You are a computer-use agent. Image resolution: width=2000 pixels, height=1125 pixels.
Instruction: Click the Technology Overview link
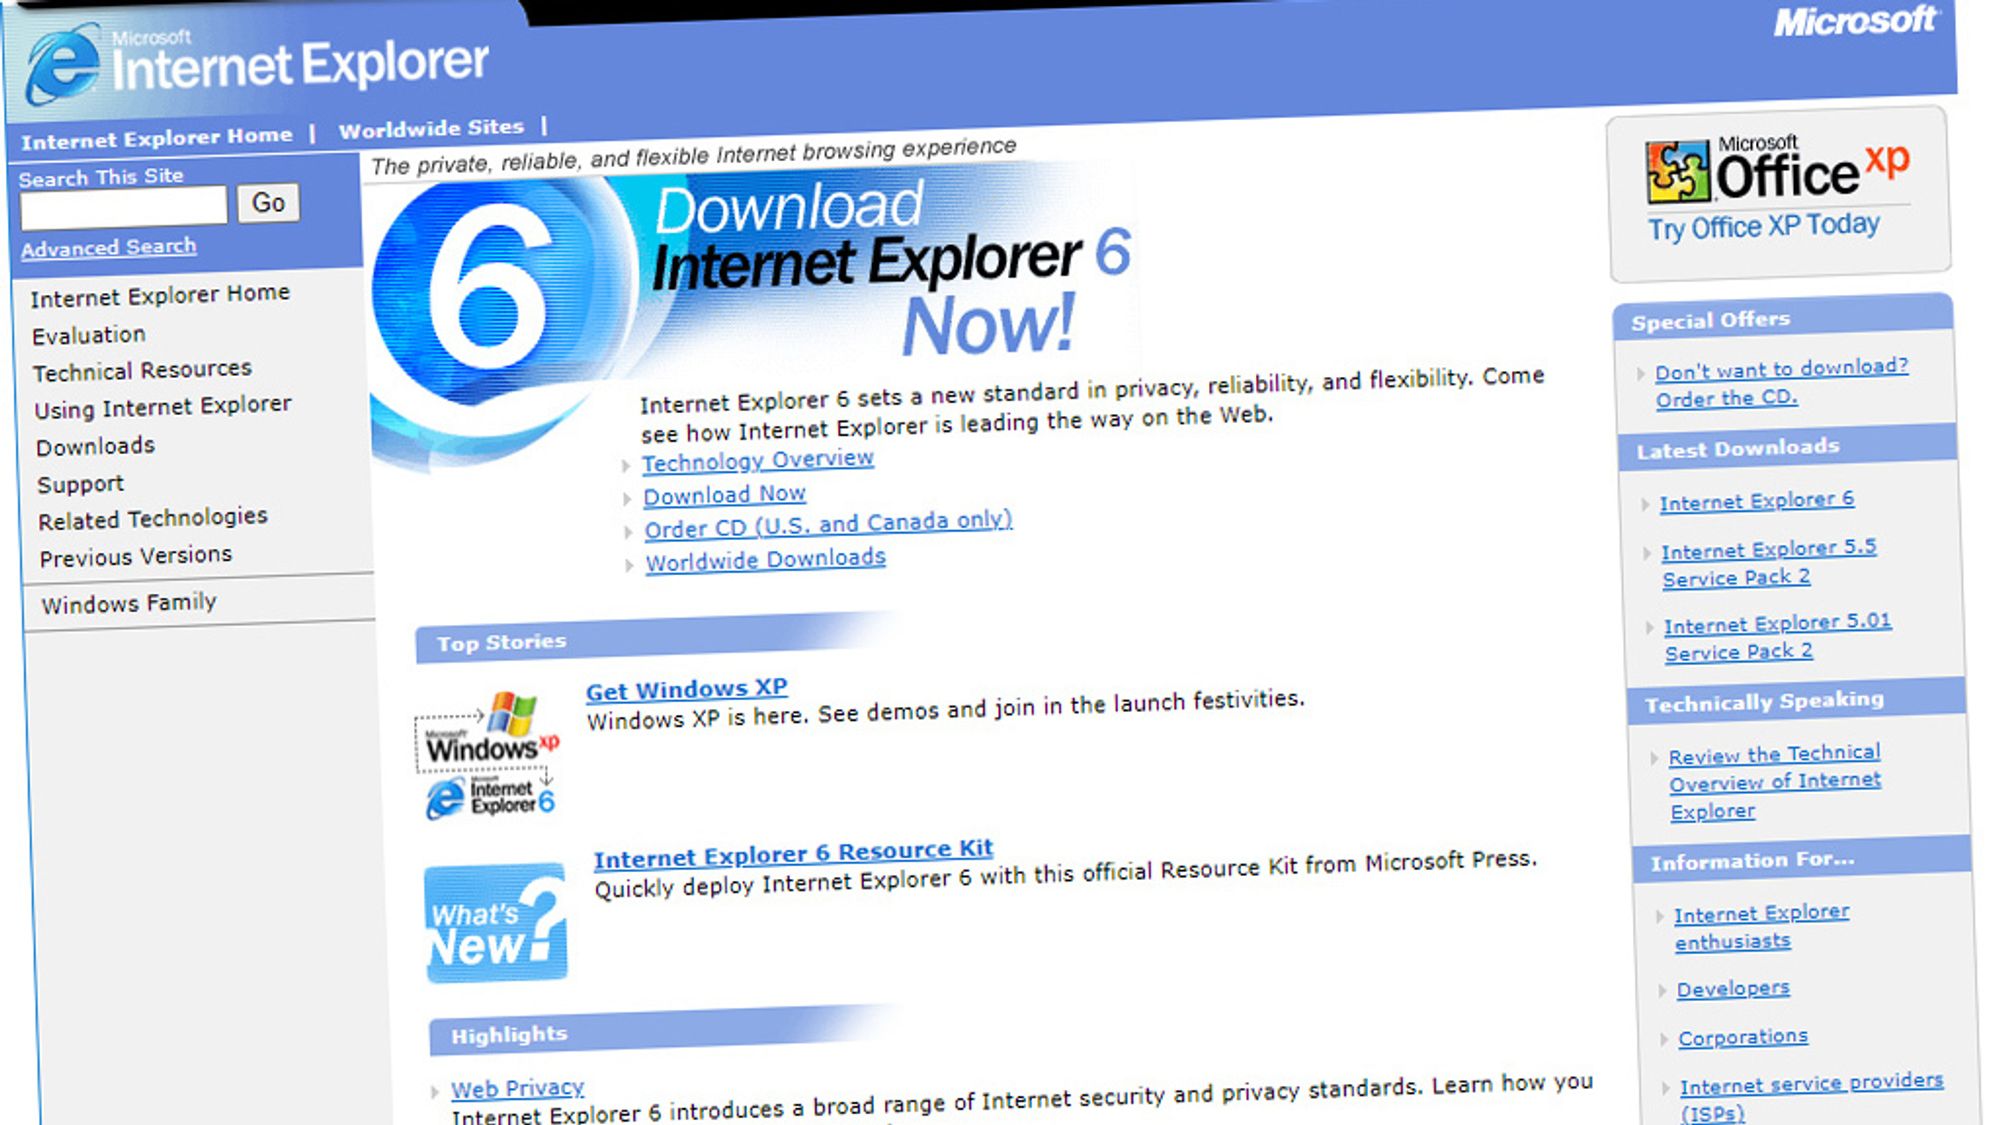click(x=753, y=457)
